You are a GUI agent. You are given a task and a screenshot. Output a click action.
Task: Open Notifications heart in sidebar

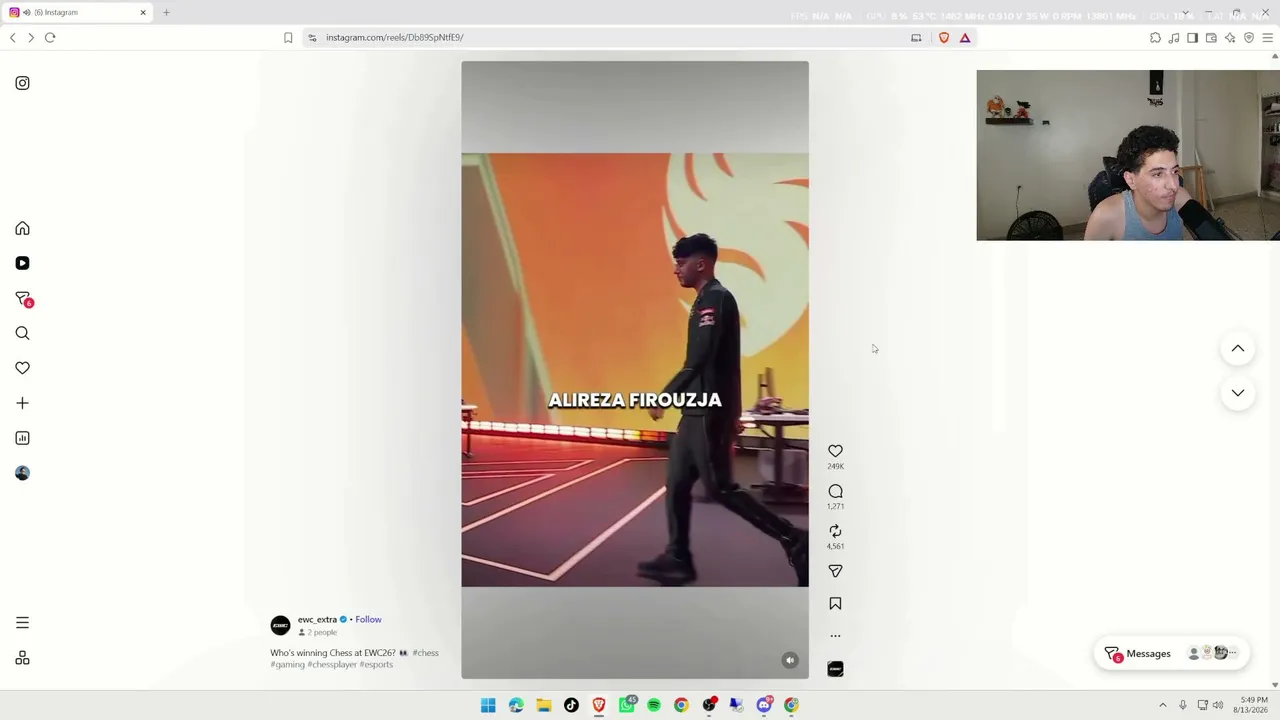(x=22, y=368)
